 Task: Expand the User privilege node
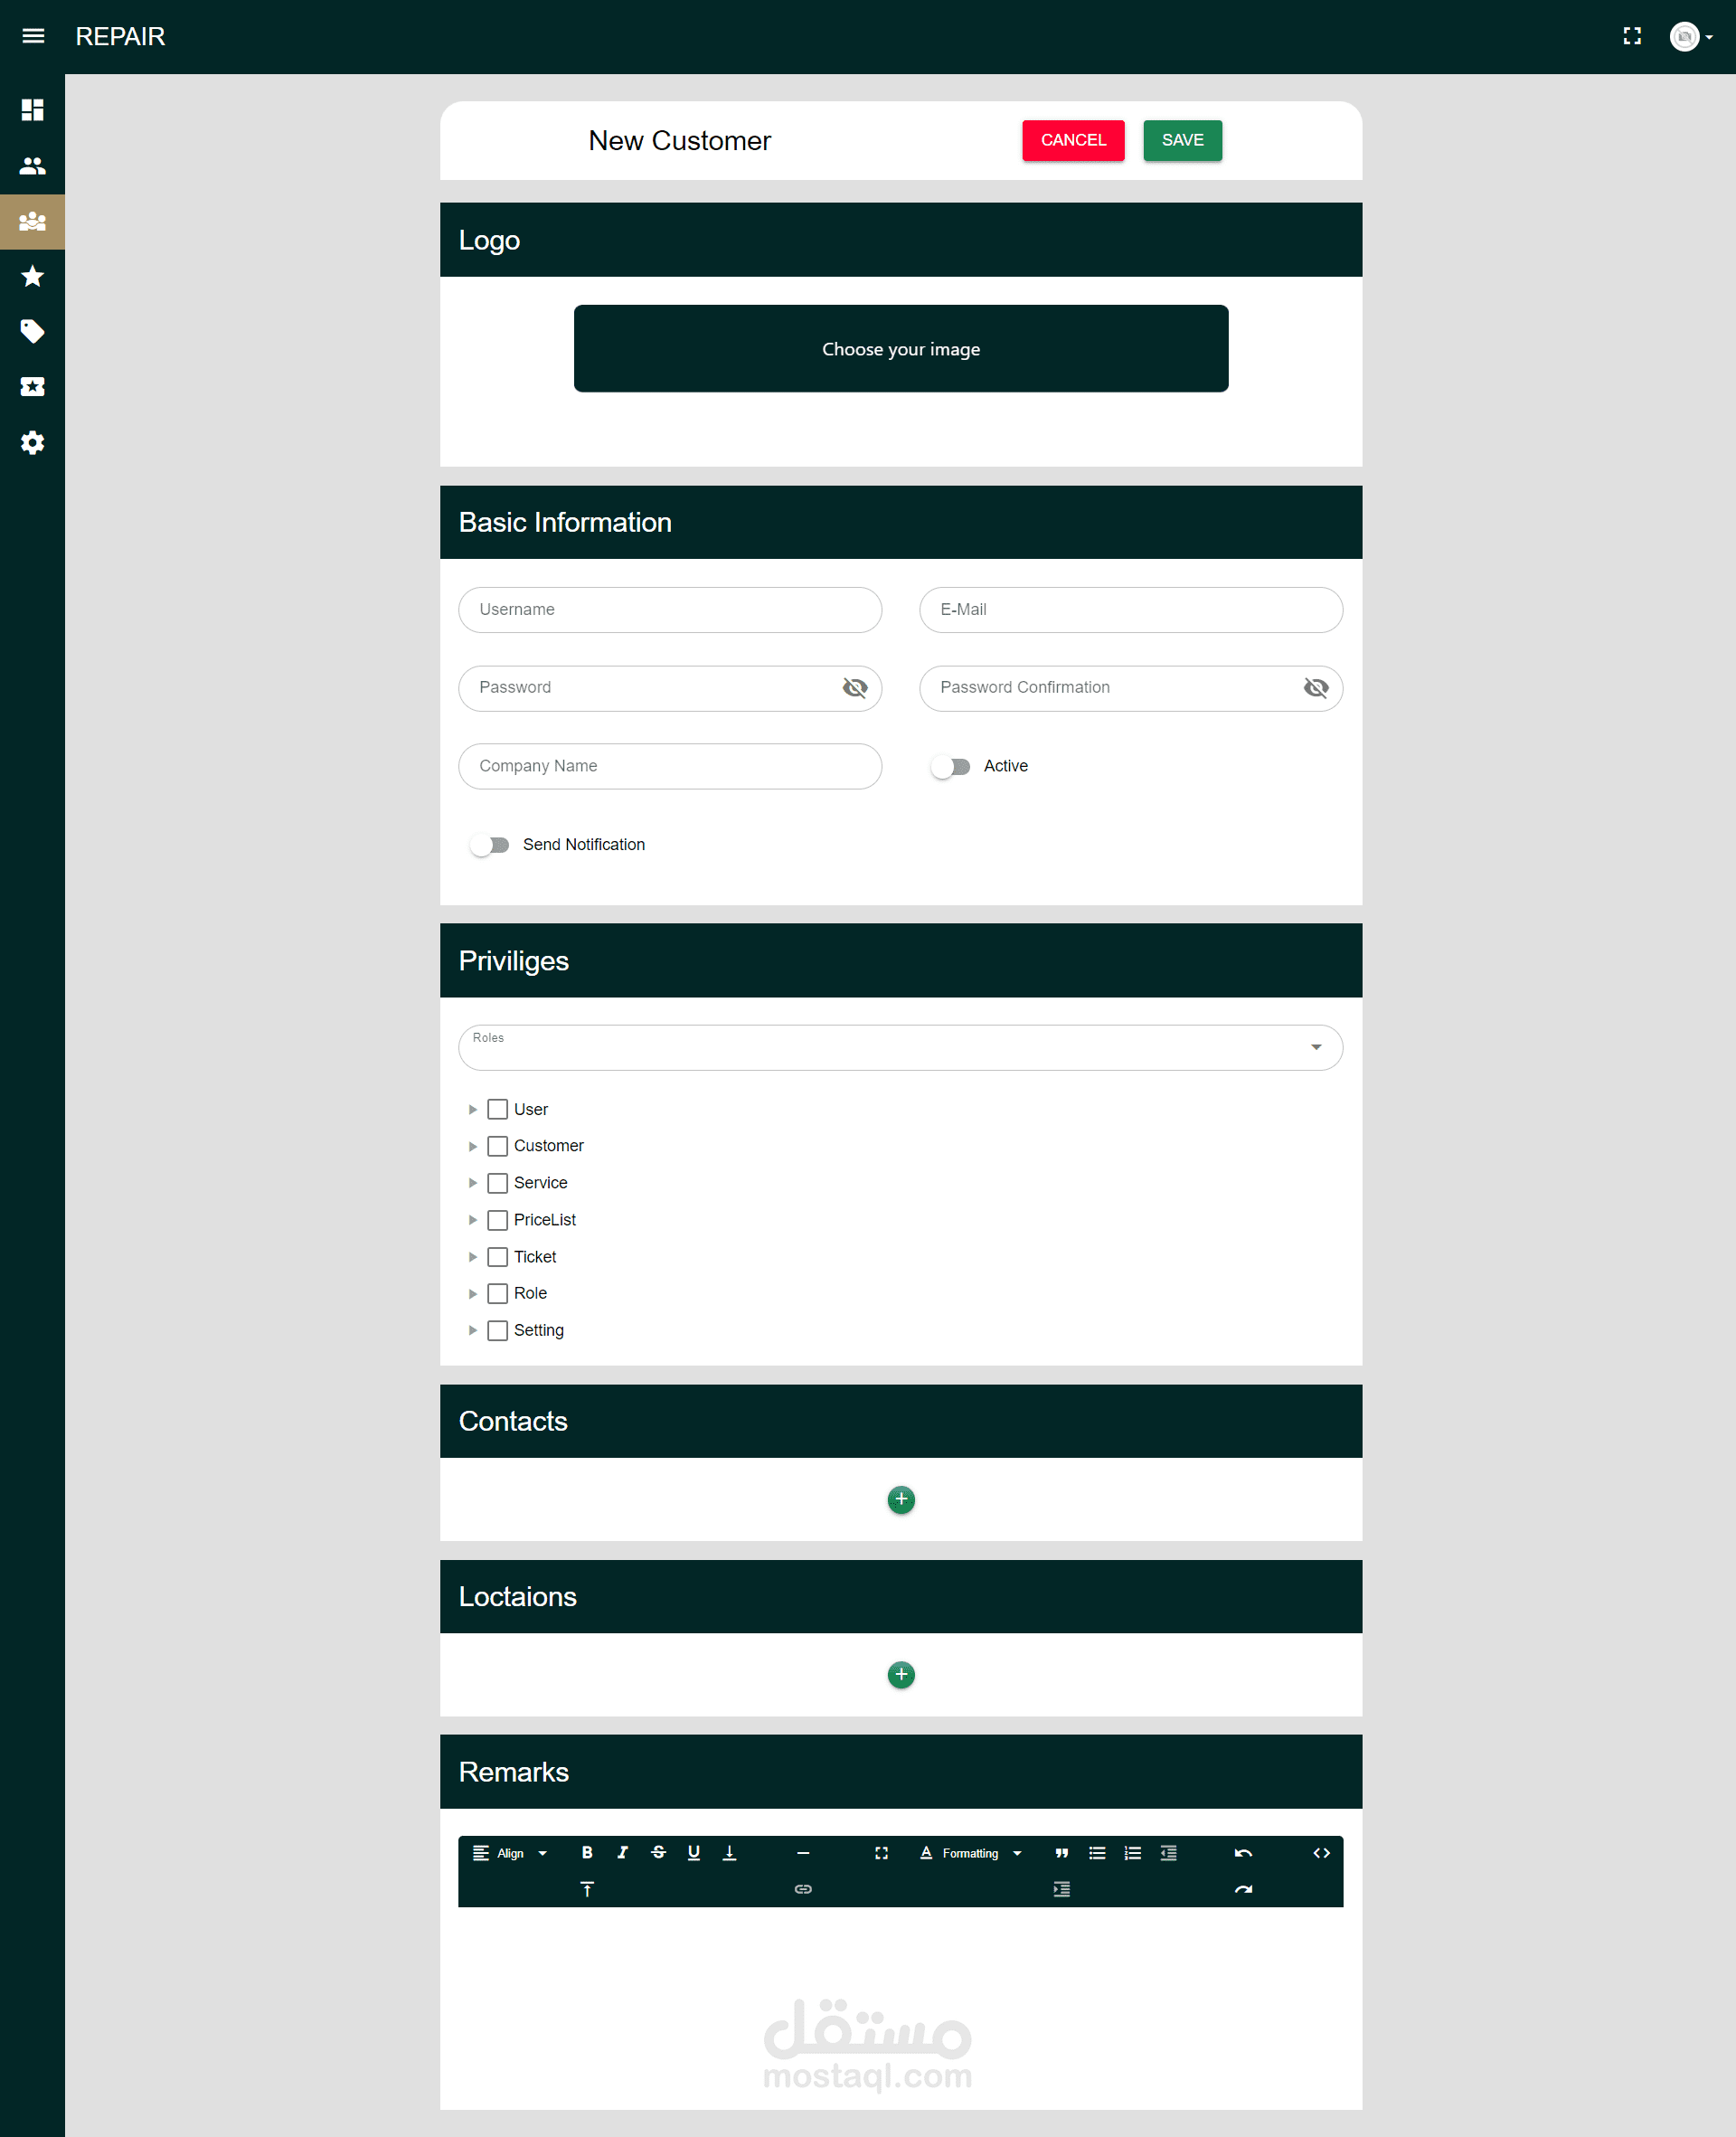[x=473, y=1109]
